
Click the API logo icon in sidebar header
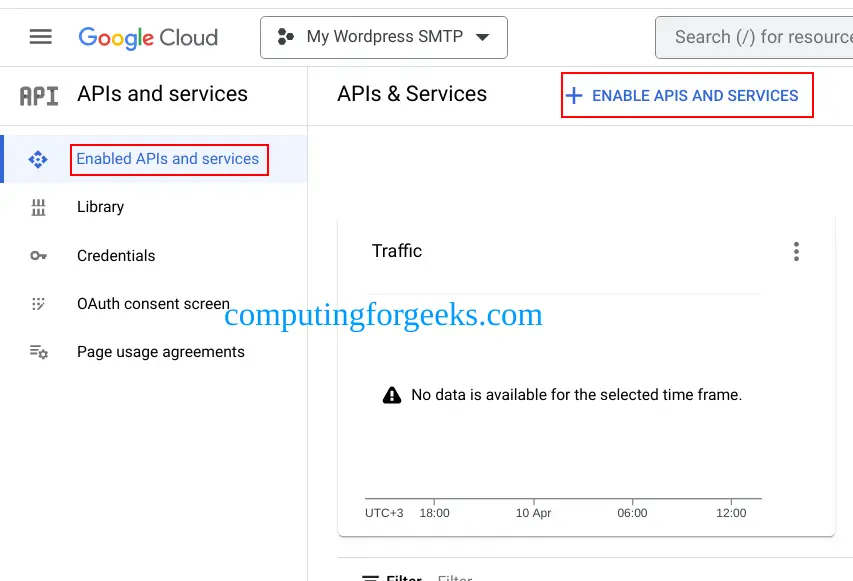point(39,96)
